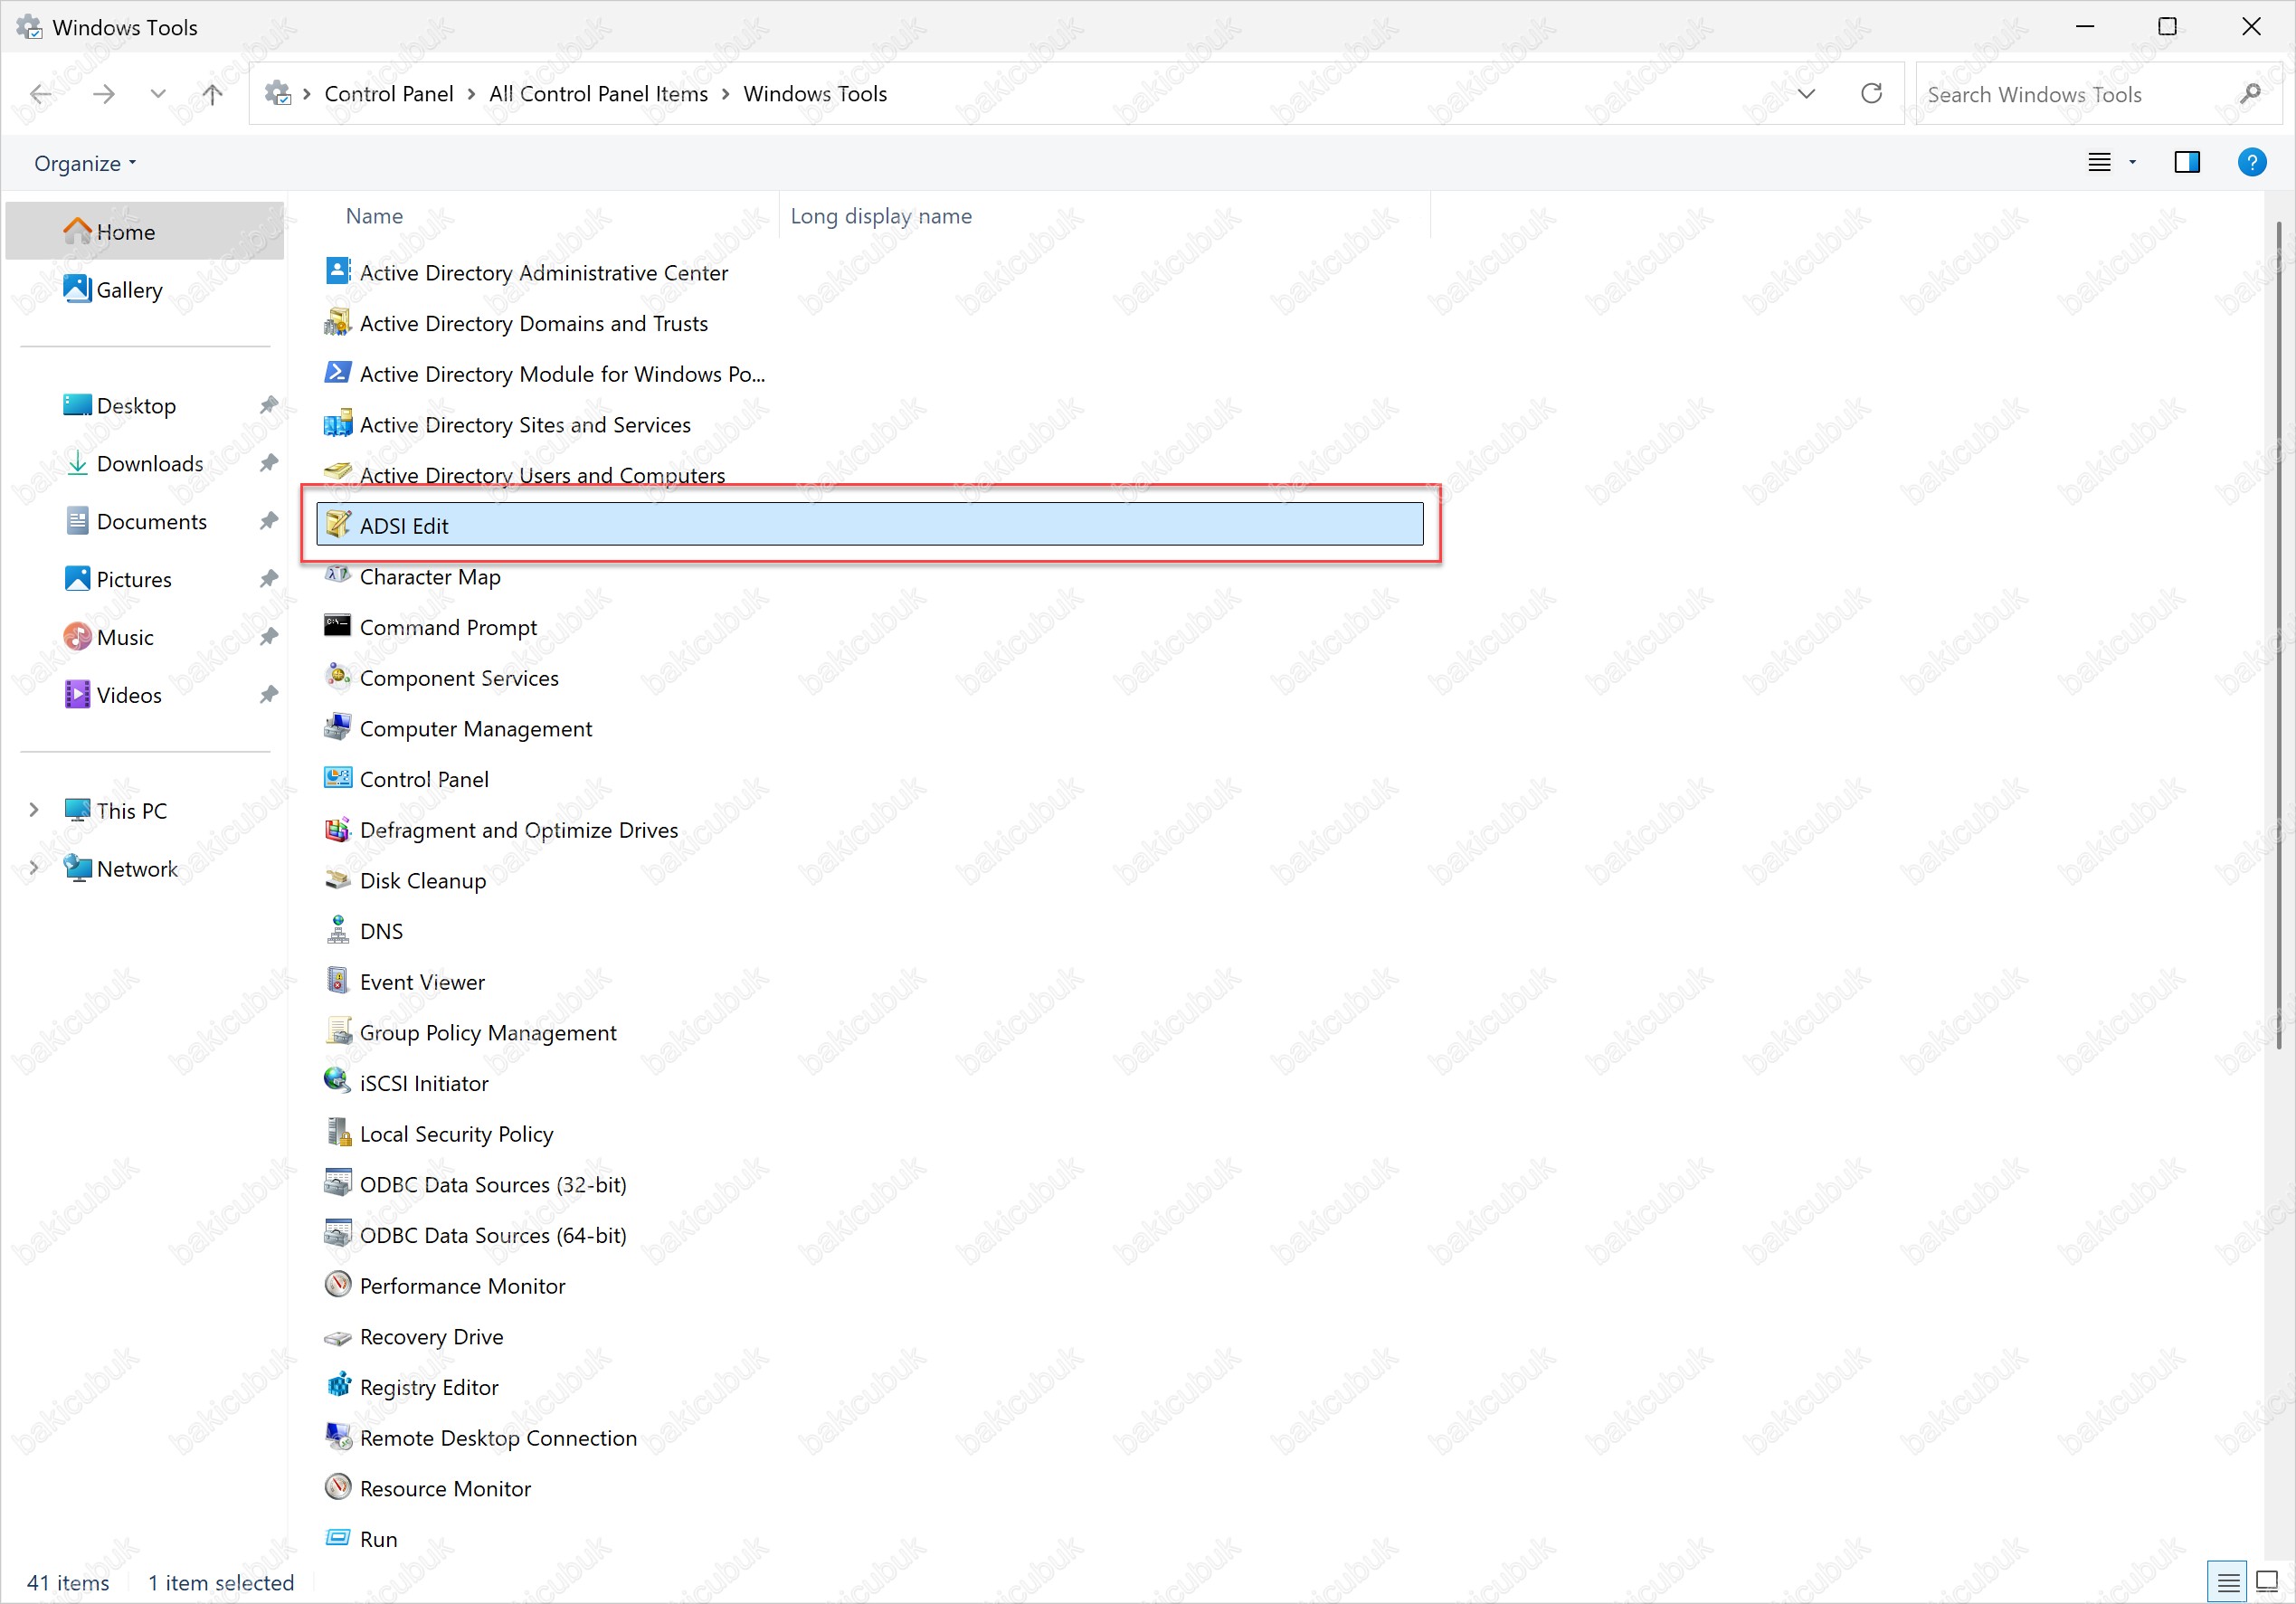Select the Character Map icon

pos(338,575)
